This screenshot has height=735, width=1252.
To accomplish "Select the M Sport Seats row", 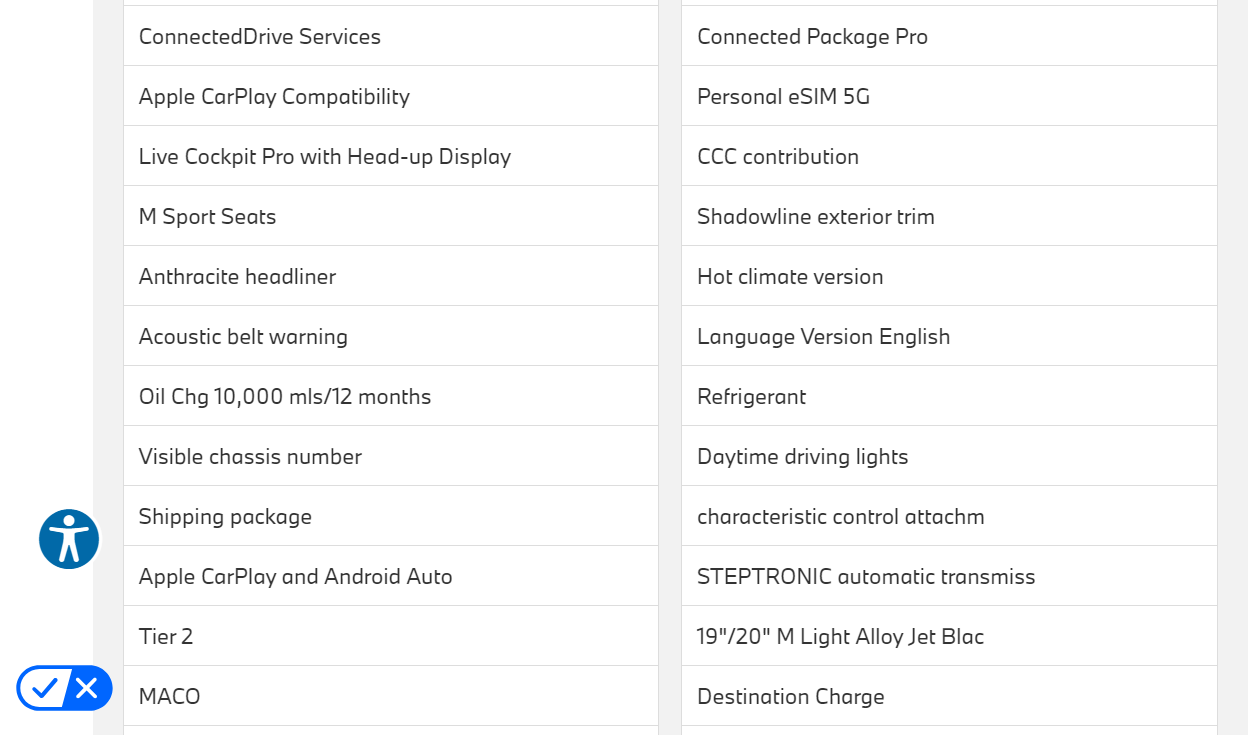I will [207, 217].
